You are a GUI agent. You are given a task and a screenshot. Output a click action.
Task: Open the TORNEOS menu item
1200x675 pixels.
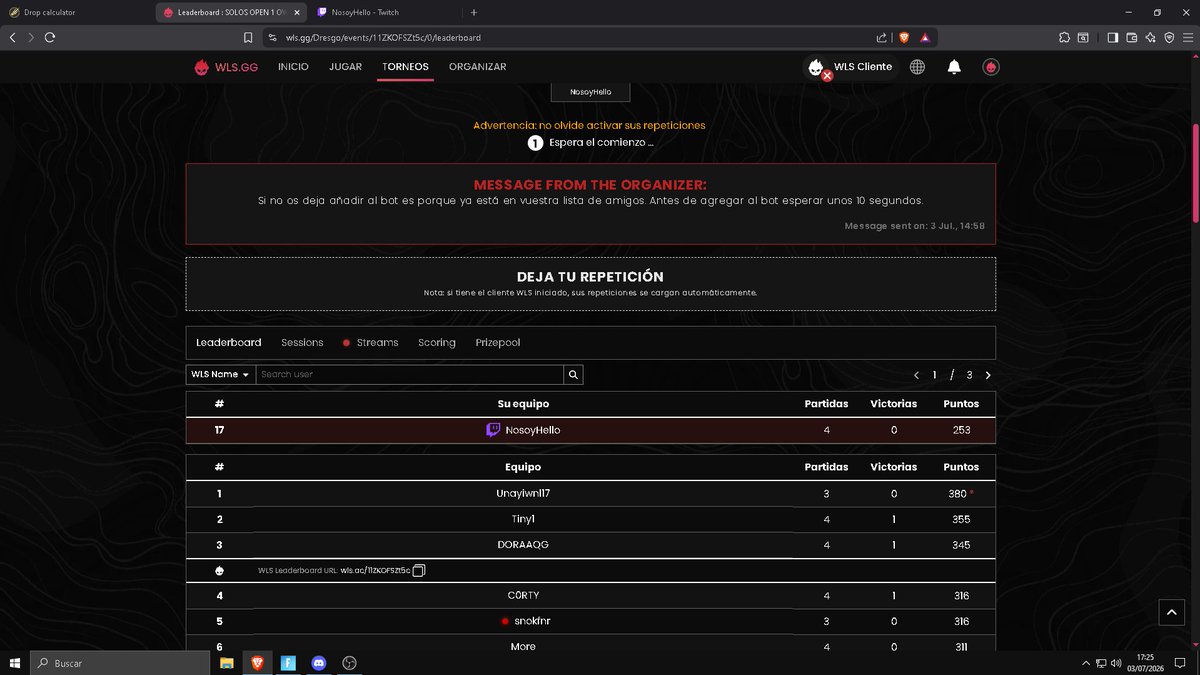click(405, 67)
